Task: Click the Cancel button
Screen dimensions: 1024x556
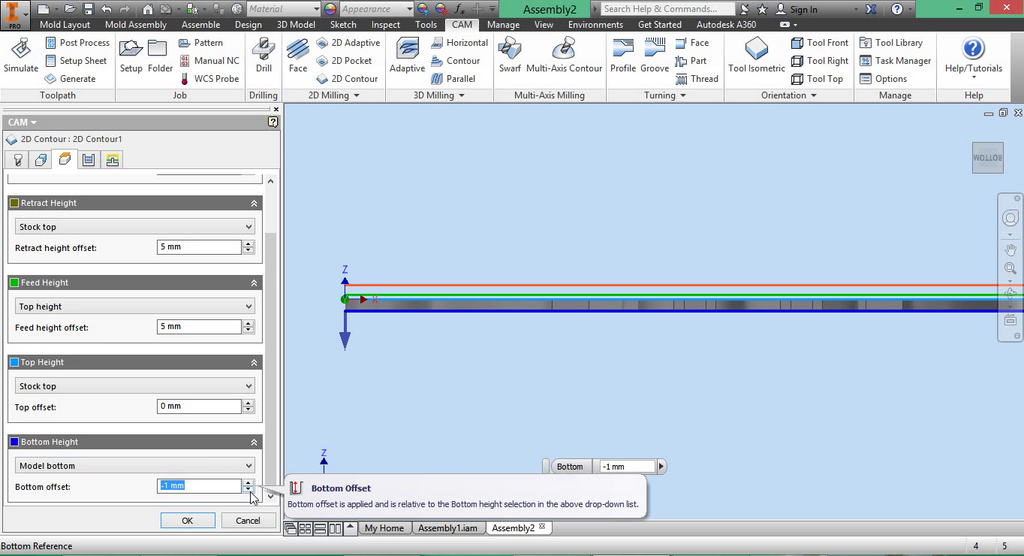Action: pyautogui.click(x=248, y=521)
